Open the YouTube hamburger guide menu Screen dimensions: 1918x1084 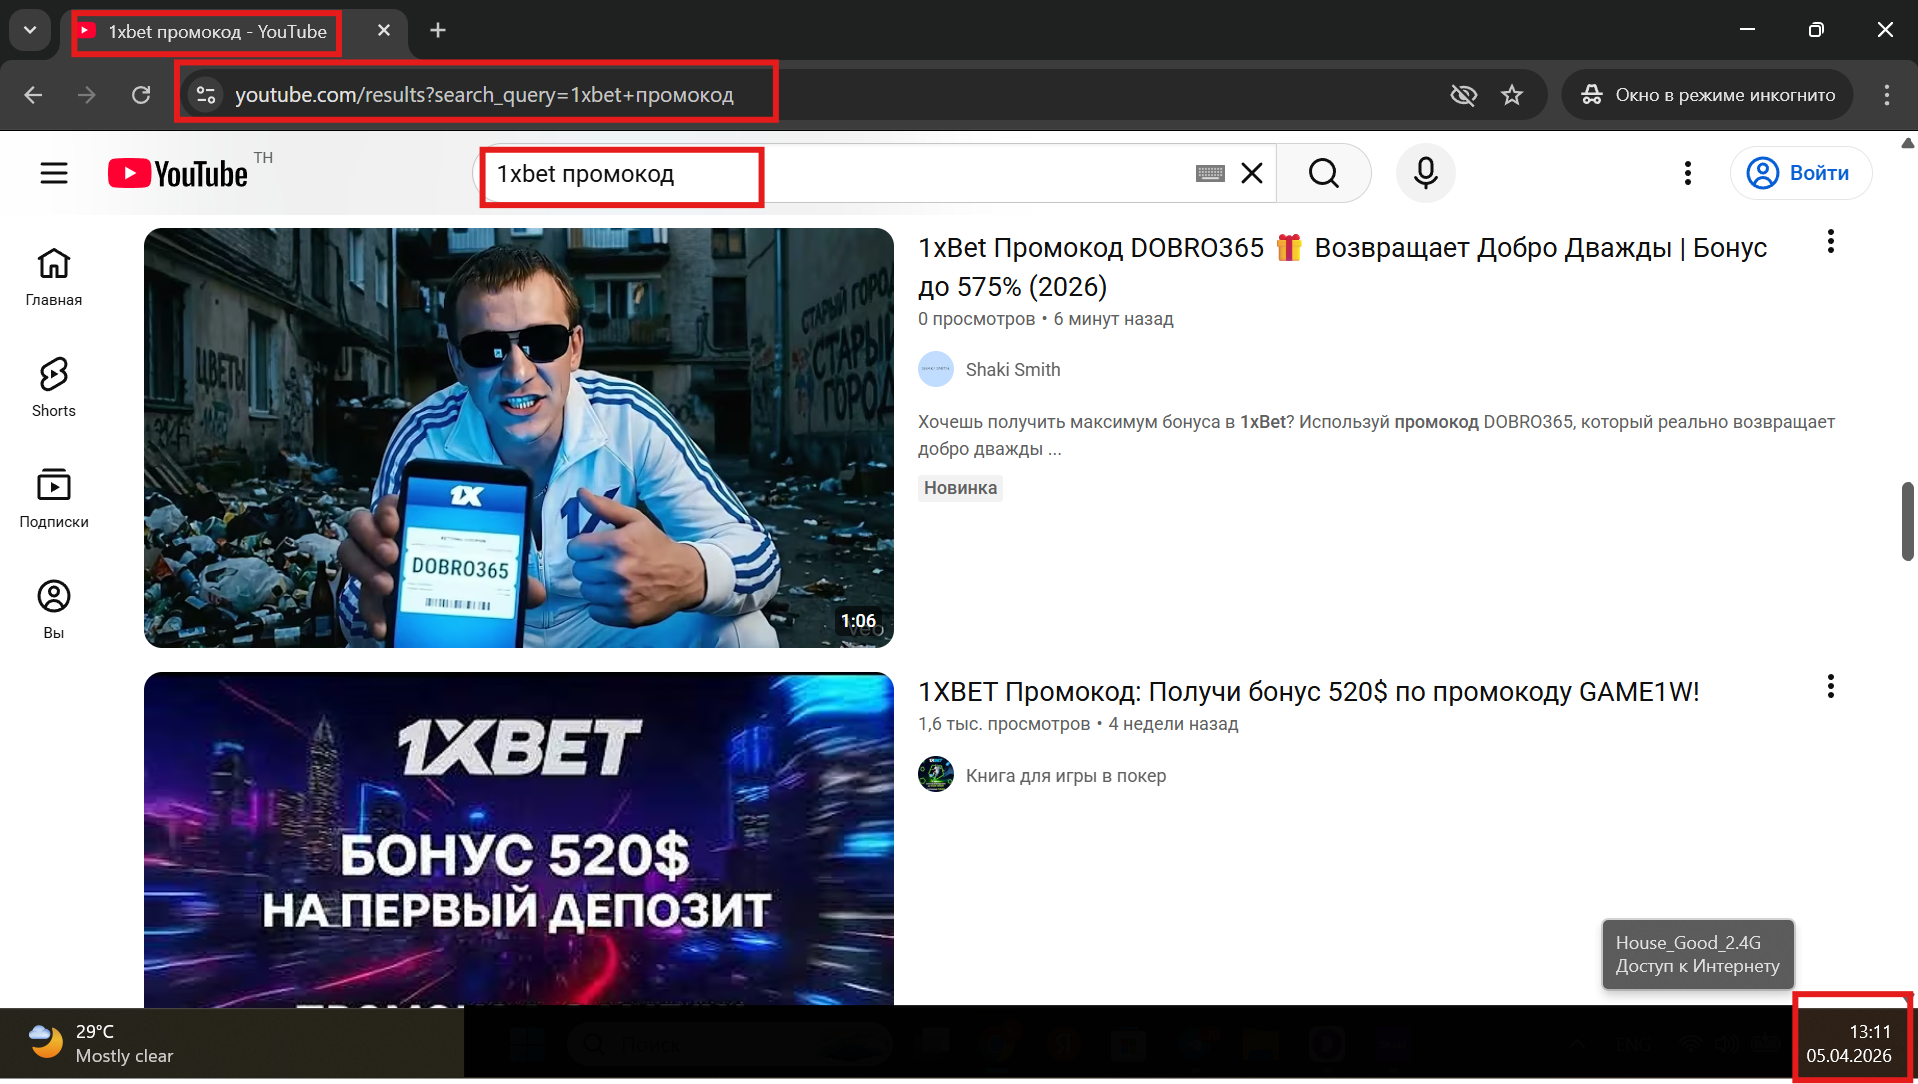[54, 173]
